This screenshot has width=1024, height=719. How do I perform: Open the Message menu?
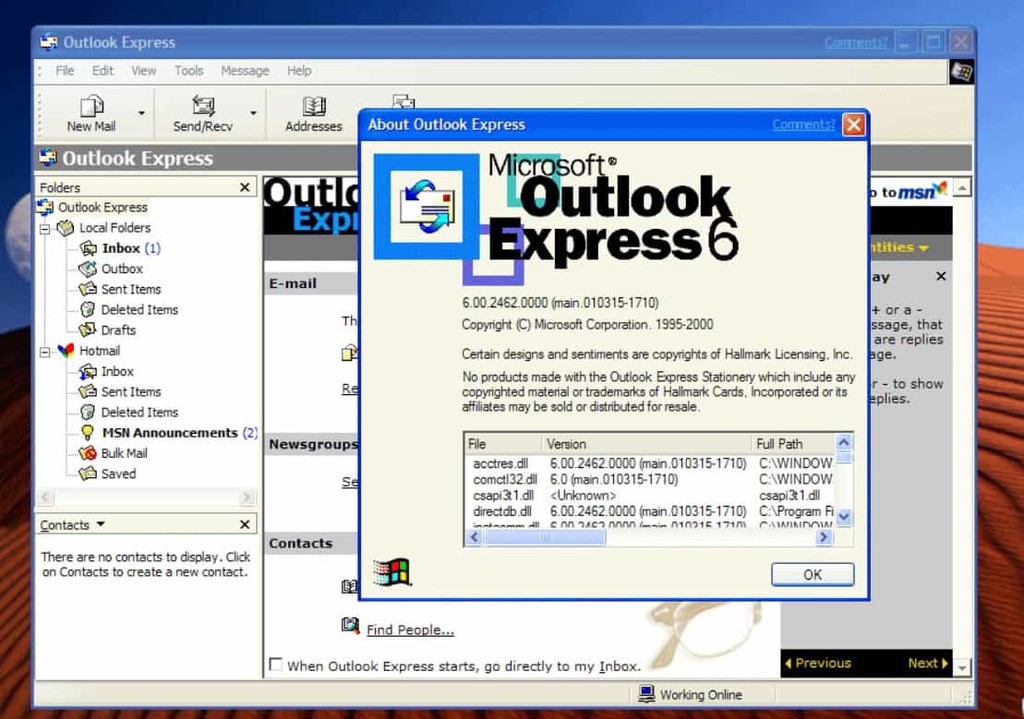coord(245,71)
